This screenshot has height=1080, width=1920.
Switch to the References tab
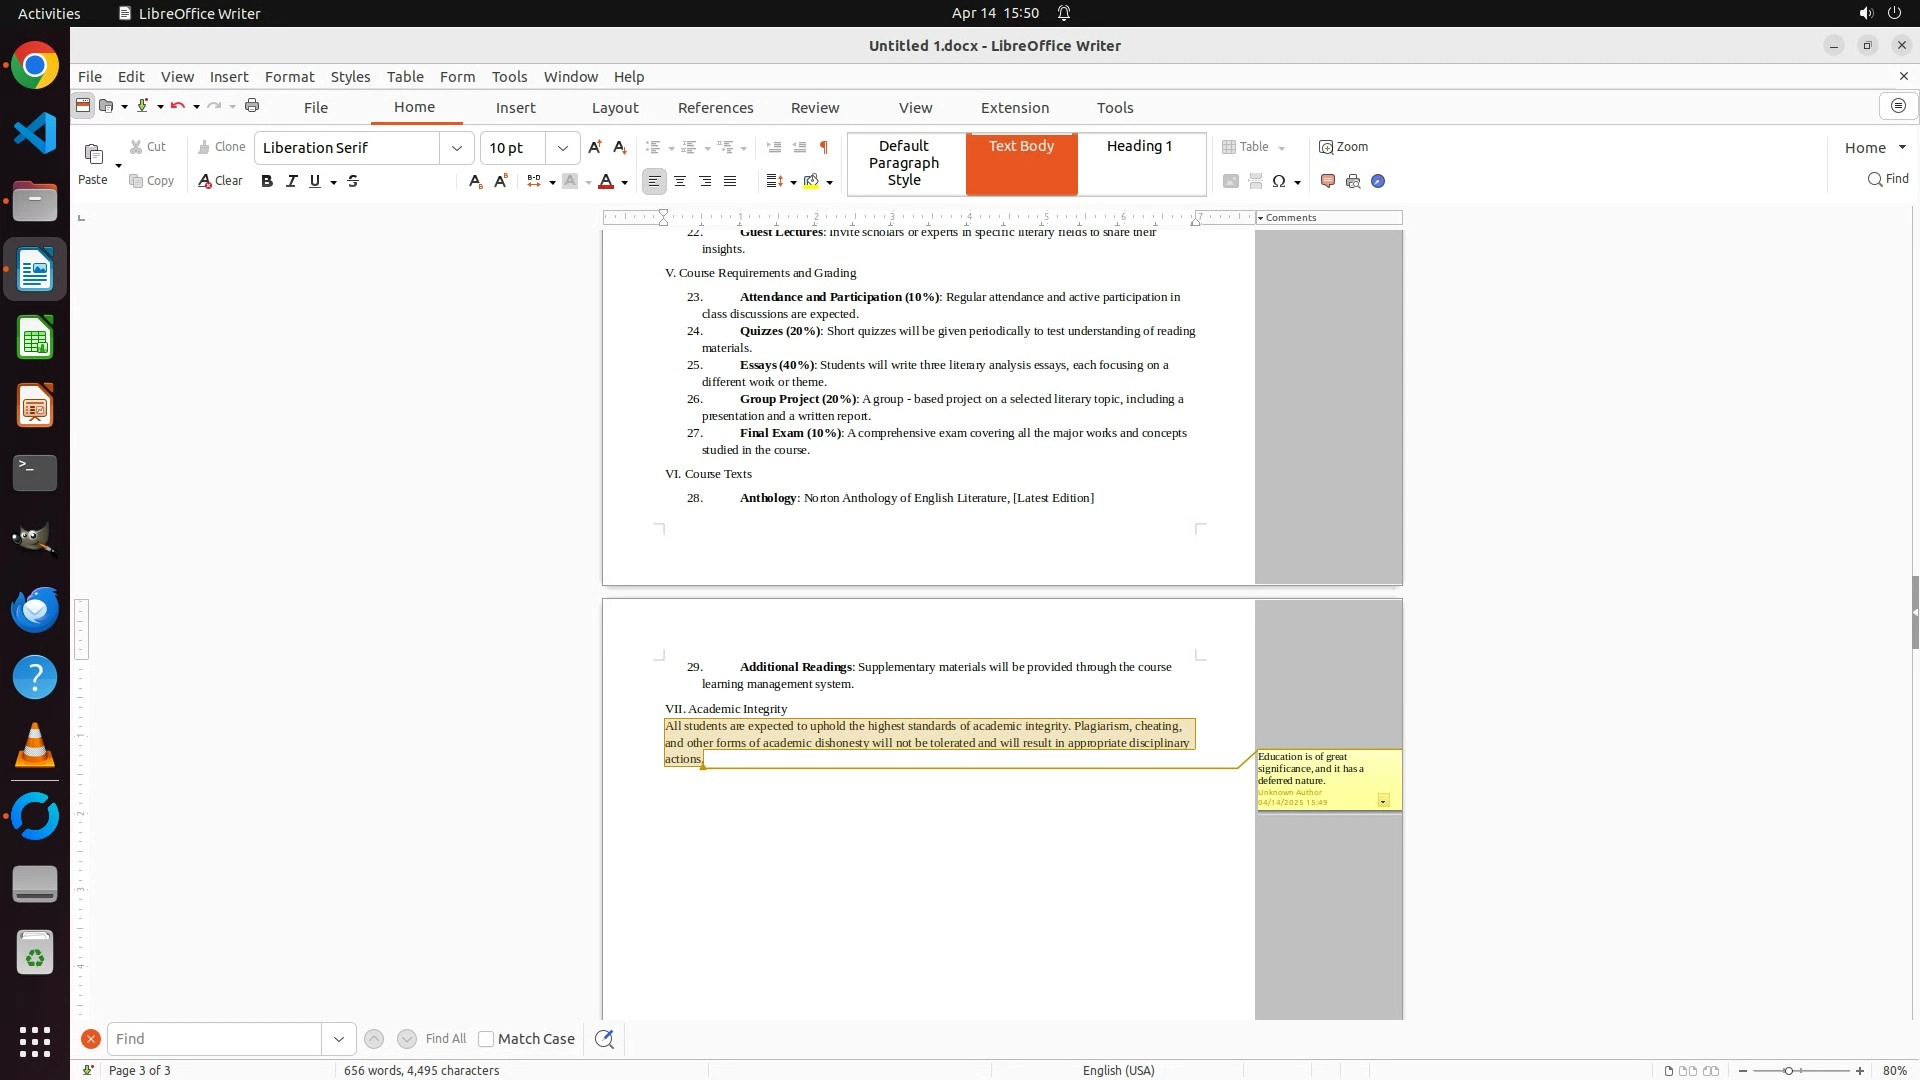[x=715, y=108]
